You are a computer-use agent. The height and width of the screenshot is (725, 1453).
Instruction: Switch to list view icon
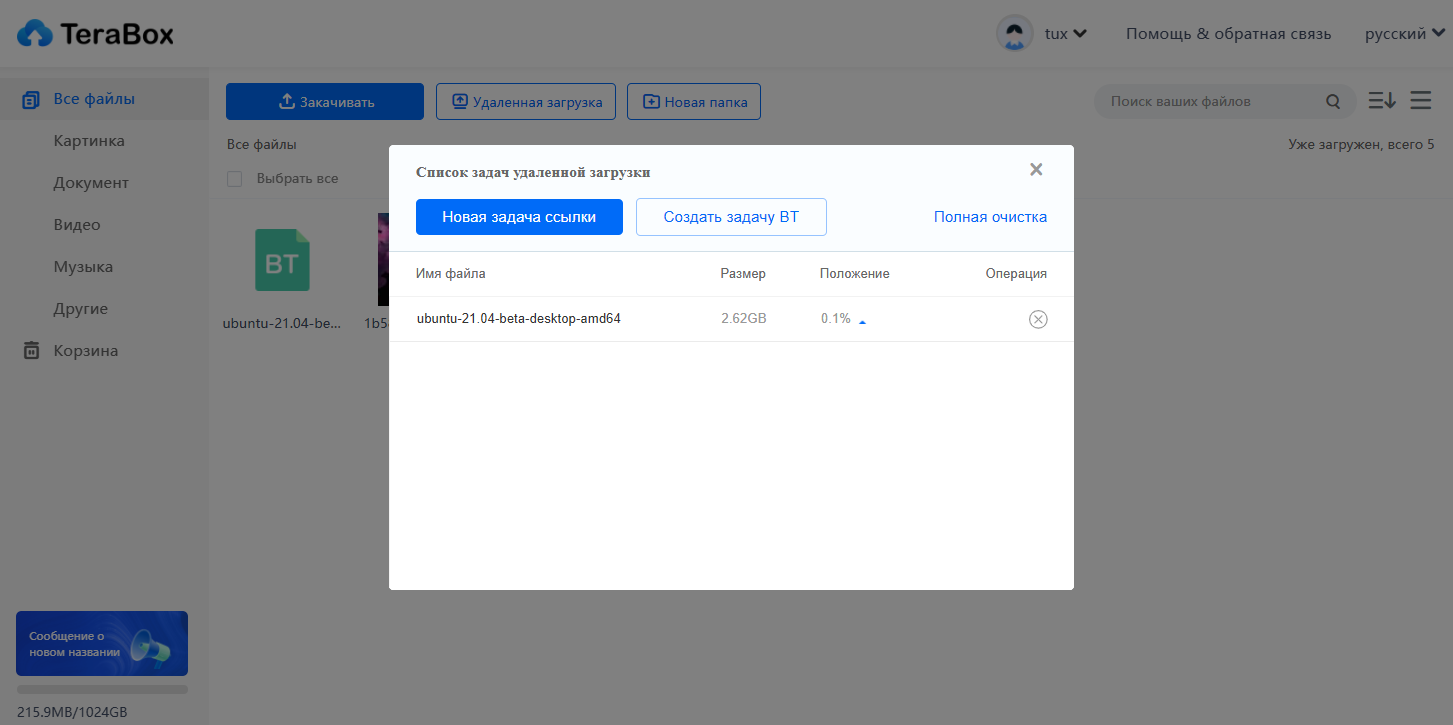(1420, 101)
